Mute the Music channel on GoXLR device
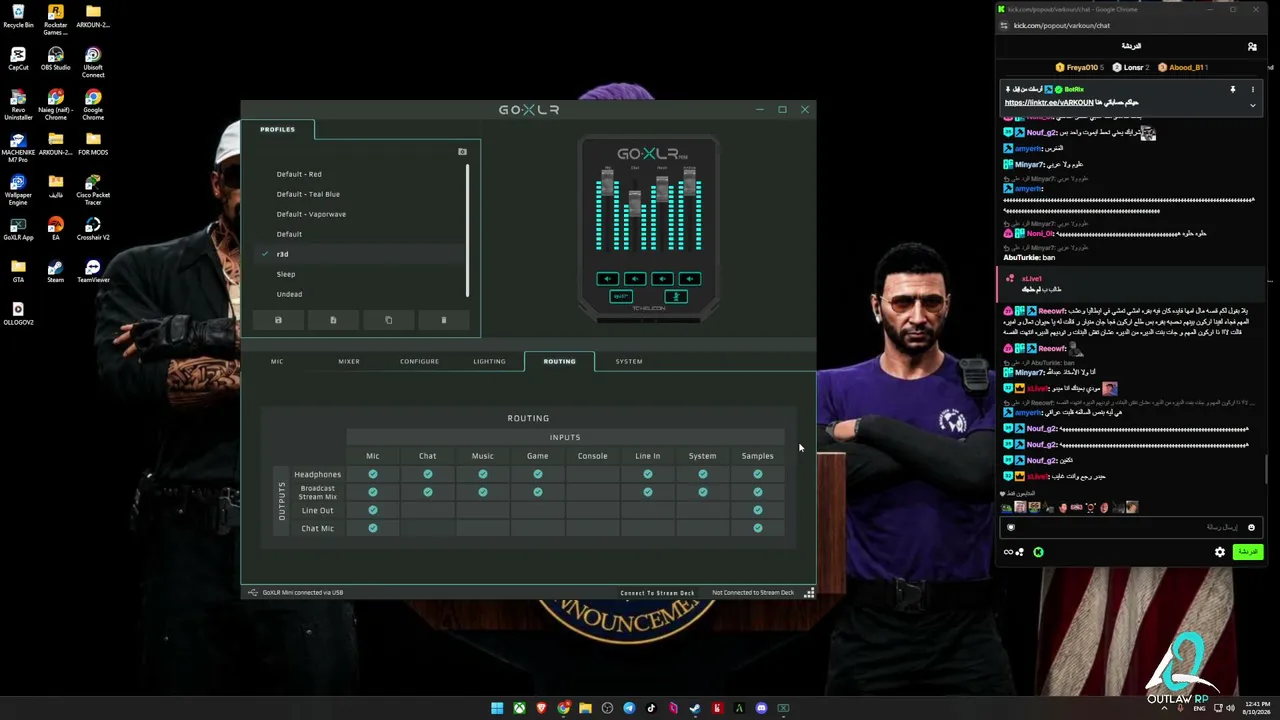Viewport: 1280px width, 720px height. 662,279
